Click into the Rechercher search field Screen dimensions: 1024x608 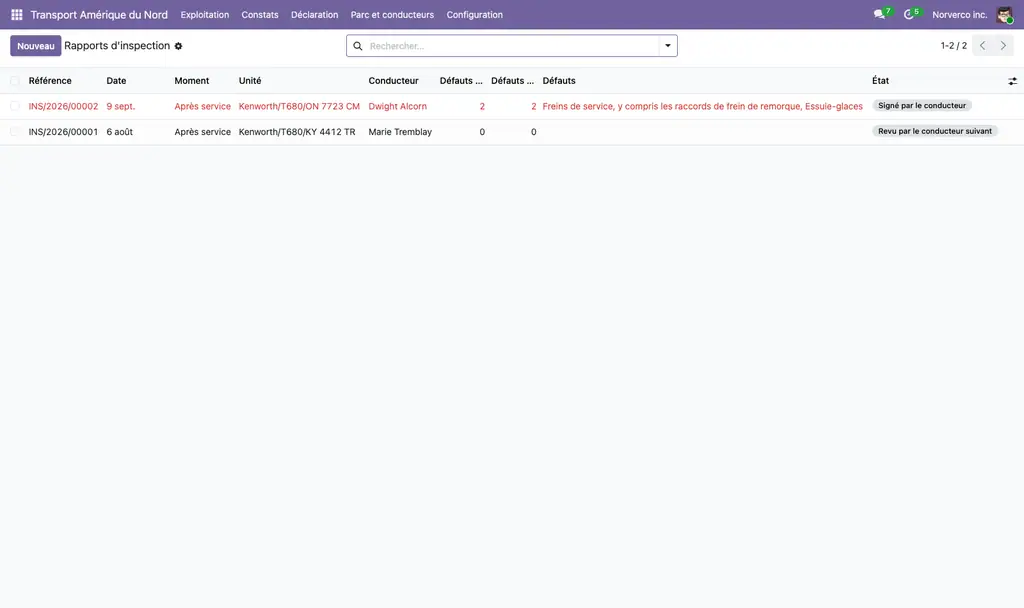512,46
